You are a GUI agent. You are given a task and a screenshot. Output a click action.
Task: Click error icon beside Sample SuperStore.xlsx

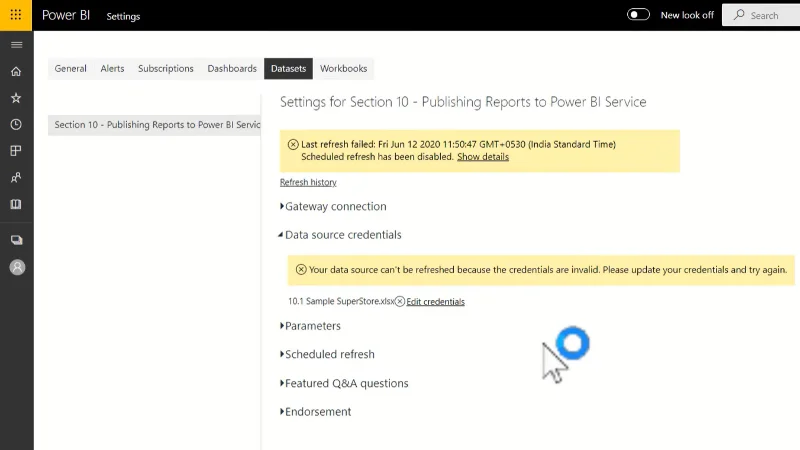tap(400, 302)
